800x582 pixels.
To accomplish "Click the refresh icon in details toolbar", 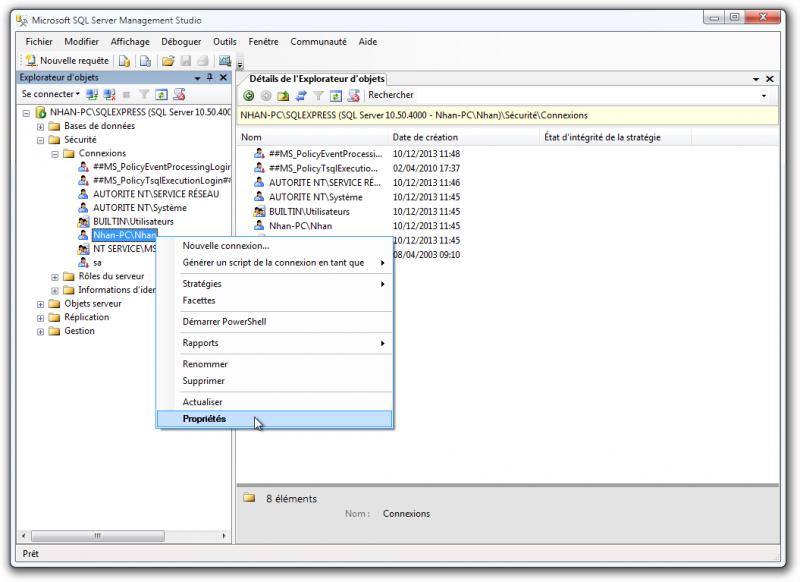I will (336, 95).
